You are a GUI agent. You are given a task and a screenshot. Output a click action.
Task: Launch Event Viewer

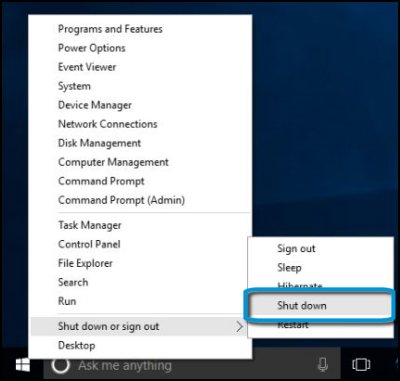point(140,67)
